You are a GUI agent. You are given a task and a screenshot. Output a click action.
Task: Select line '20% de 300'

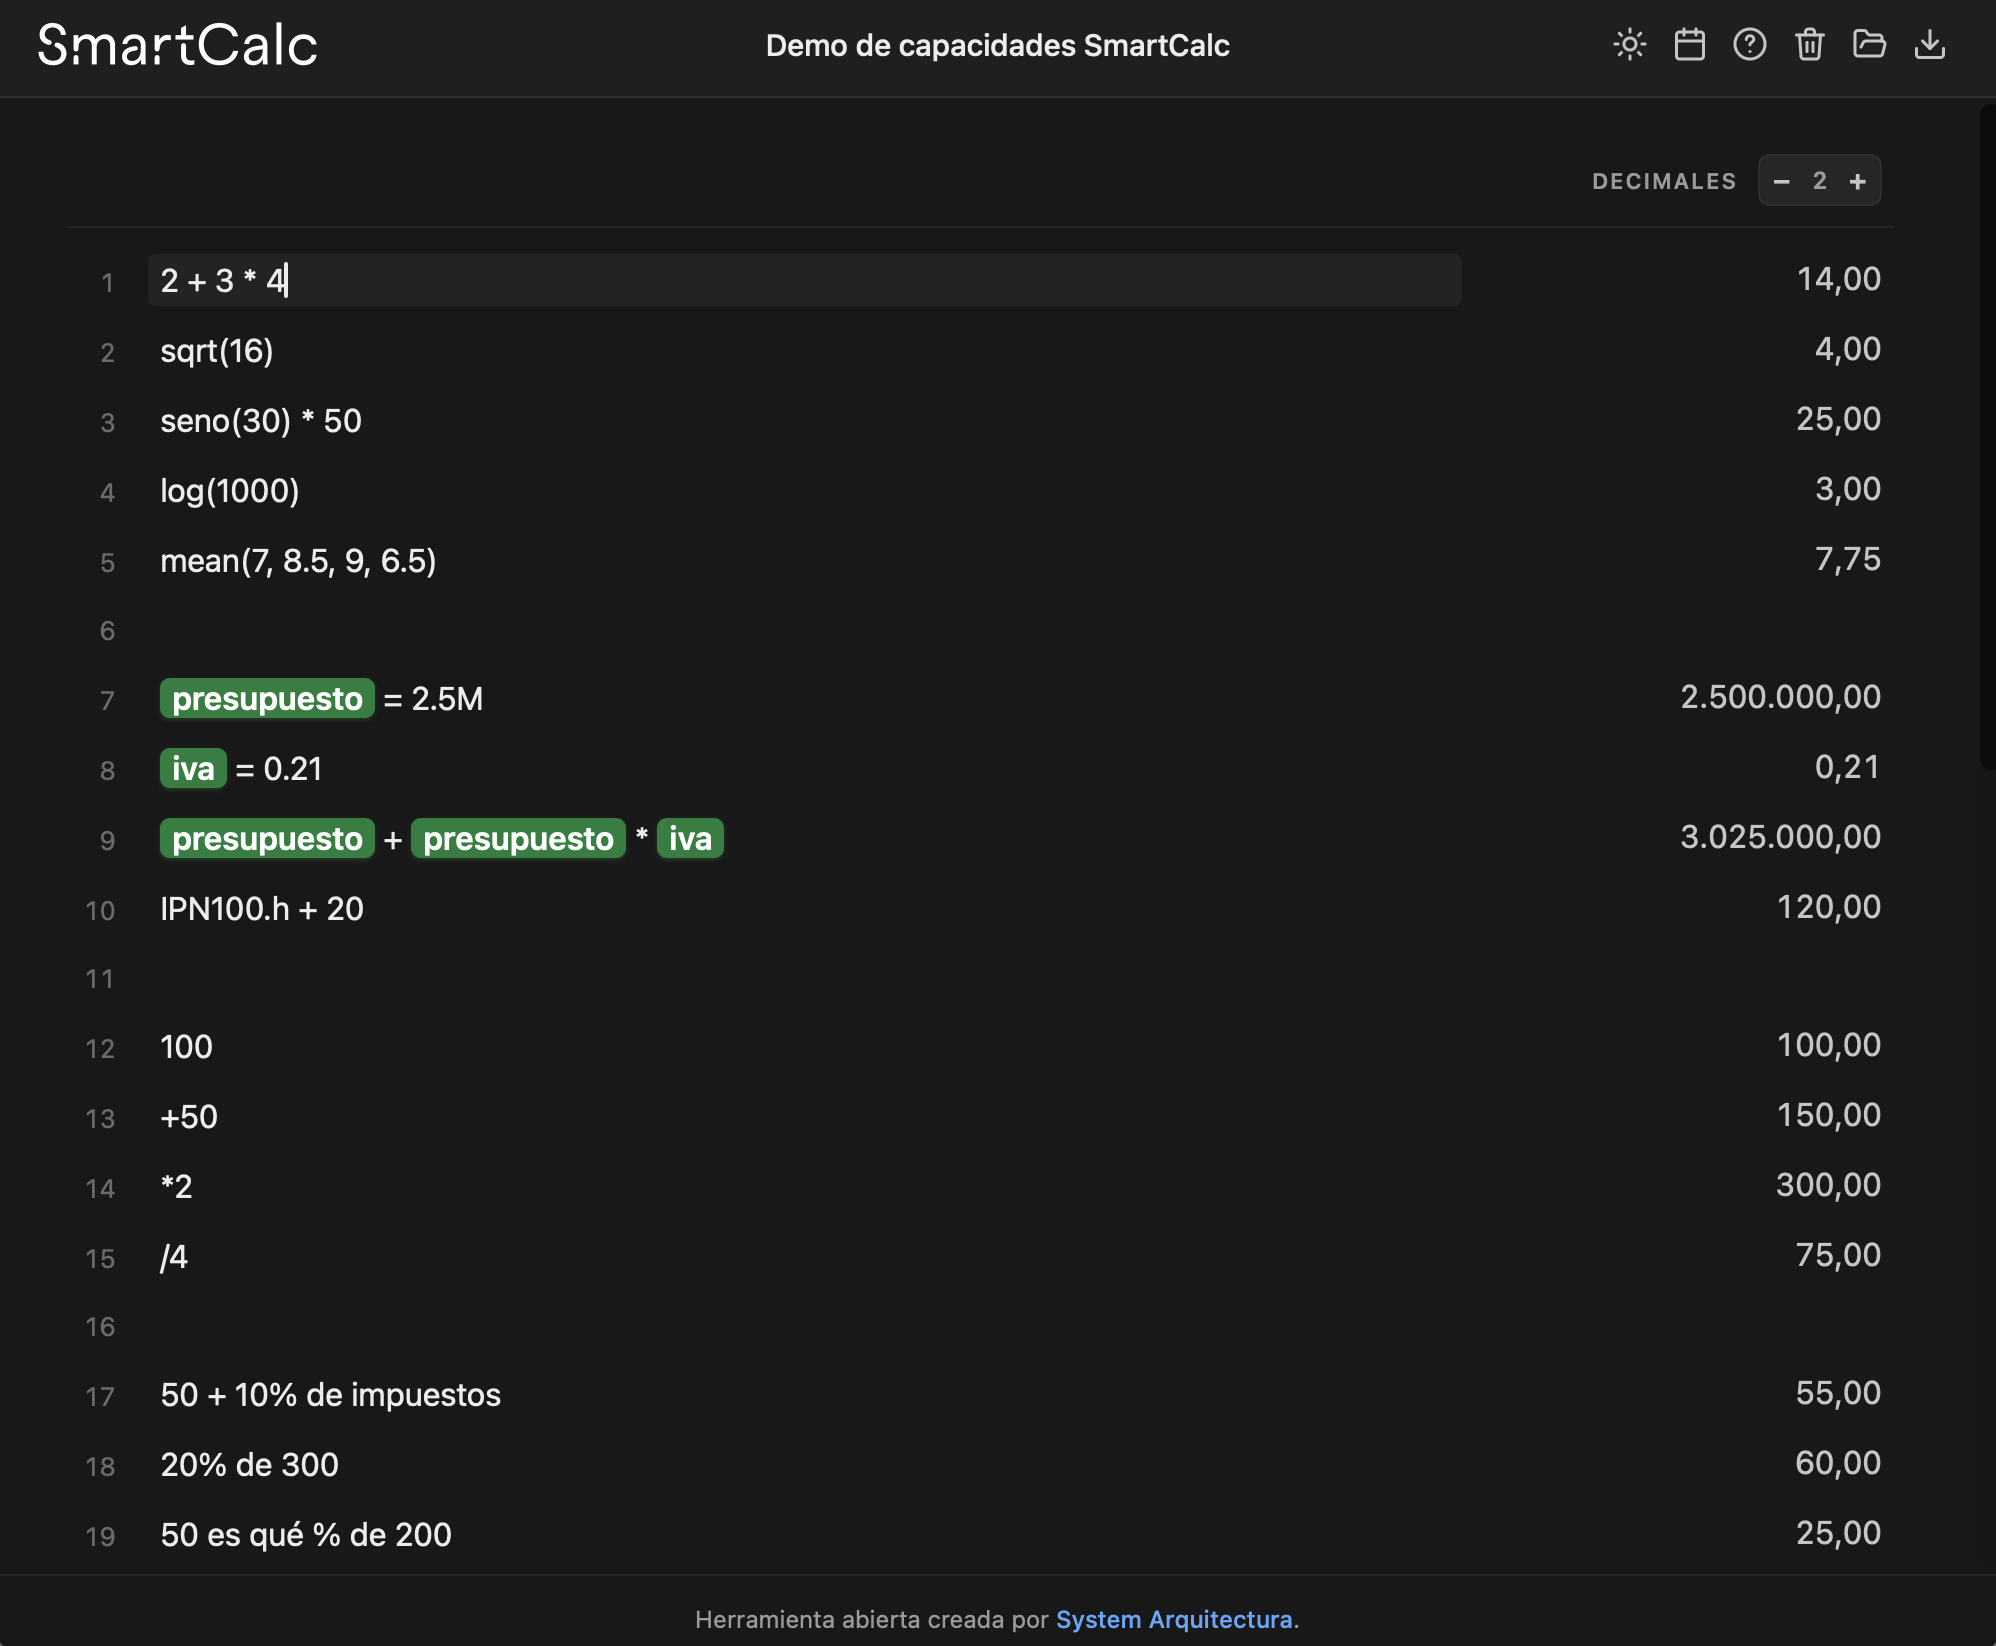pyautogui.click(x=804, y=1464)
